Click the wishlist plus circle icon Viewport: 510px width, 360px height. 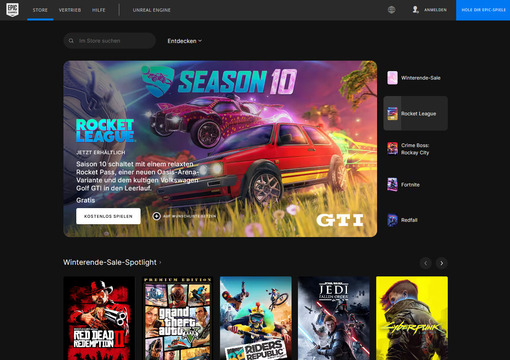coord(156,216)
